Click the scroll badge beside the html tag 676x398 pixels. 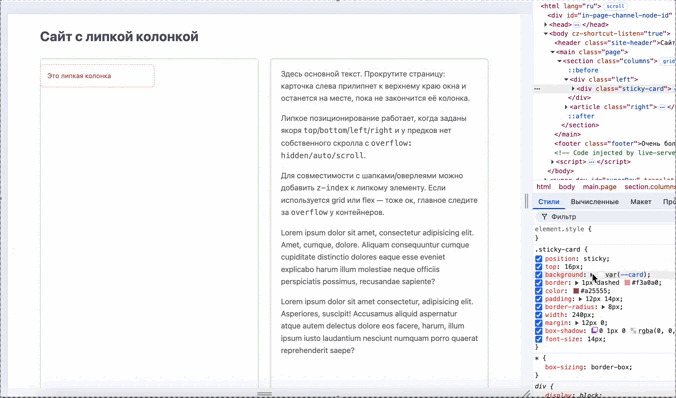(615, 6)
